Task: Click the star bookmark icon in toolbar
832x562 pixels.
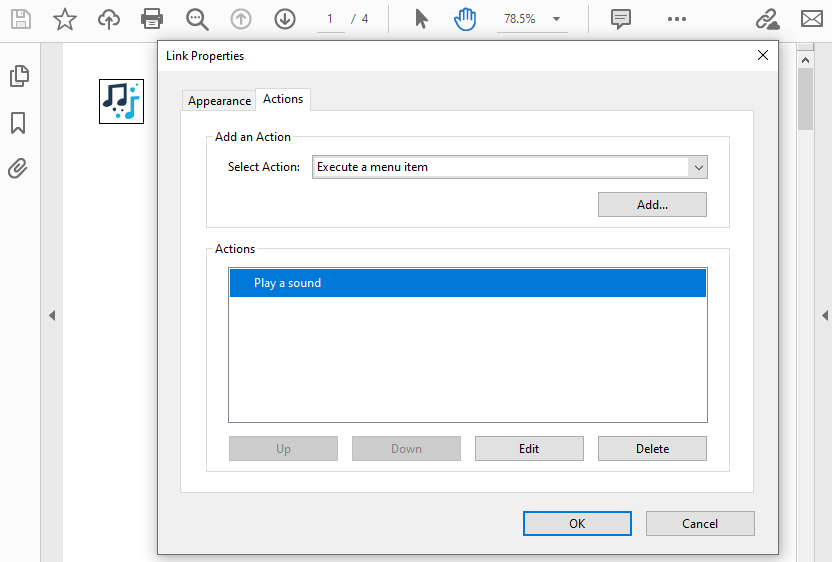Action: pyautogui.click(x=65, y=19)
